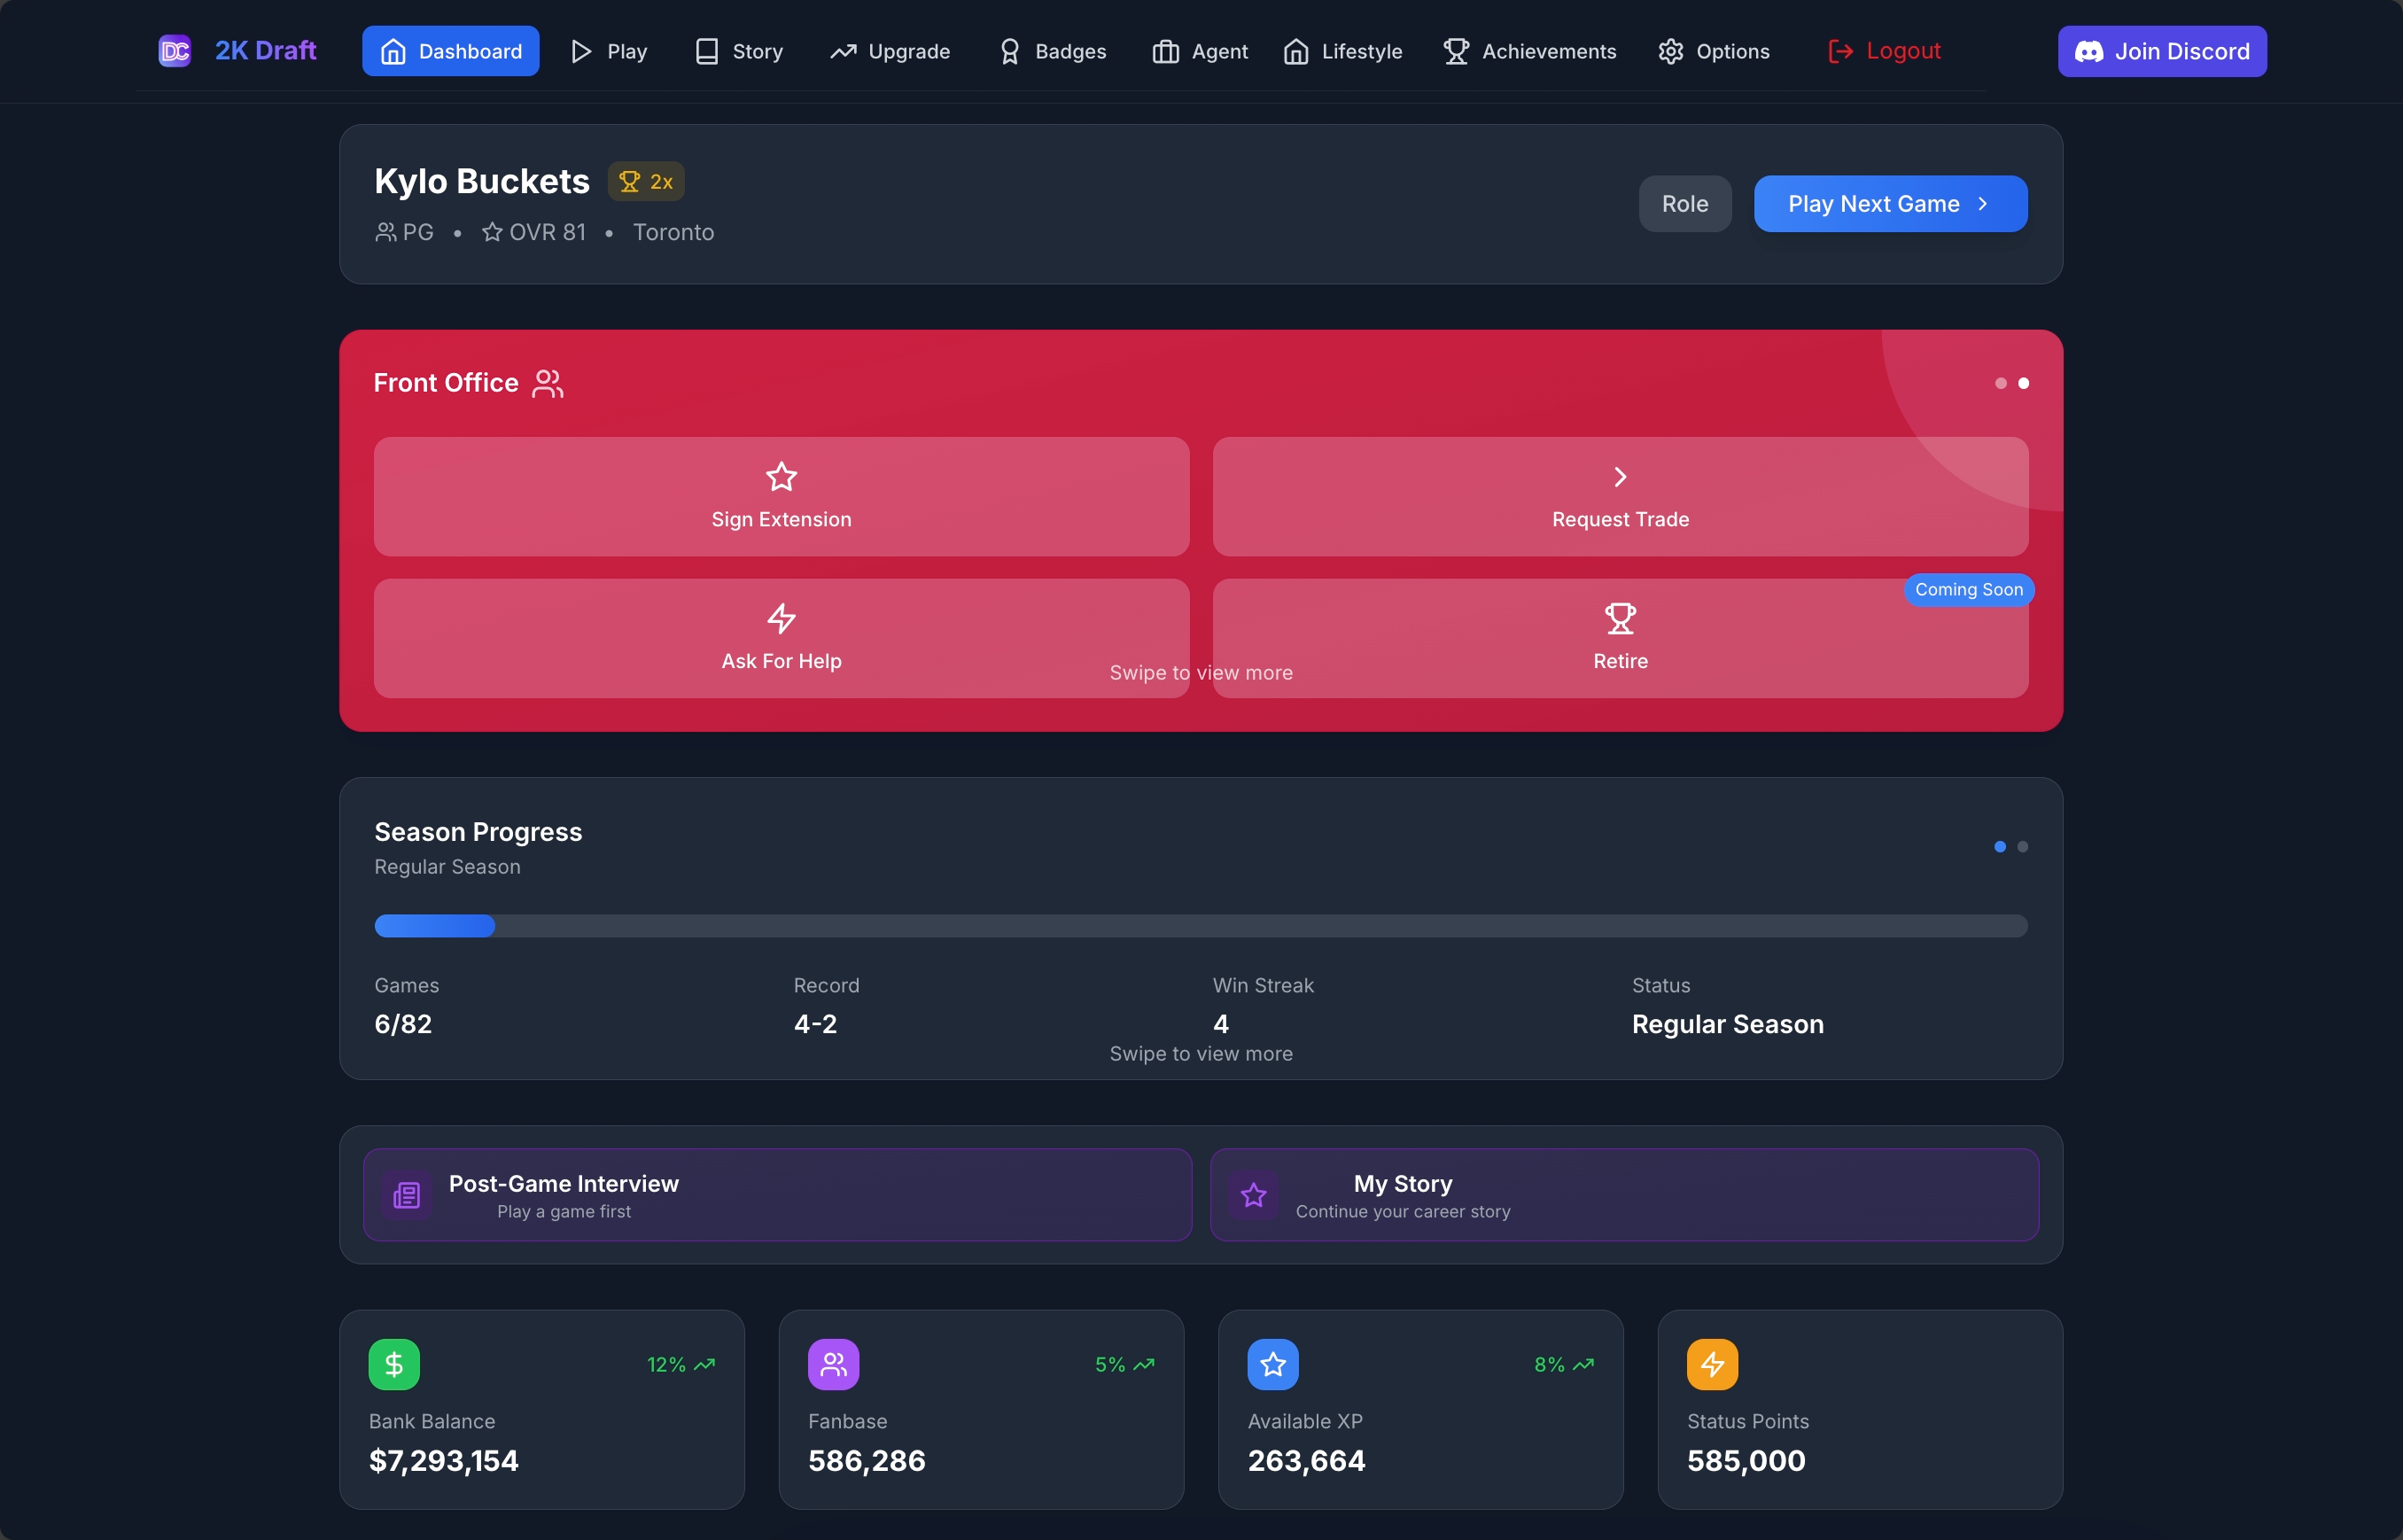Click the green dollar Bank Balance icon
This screenshot has height=1540, width=2403.
[x=394, y=1364]
